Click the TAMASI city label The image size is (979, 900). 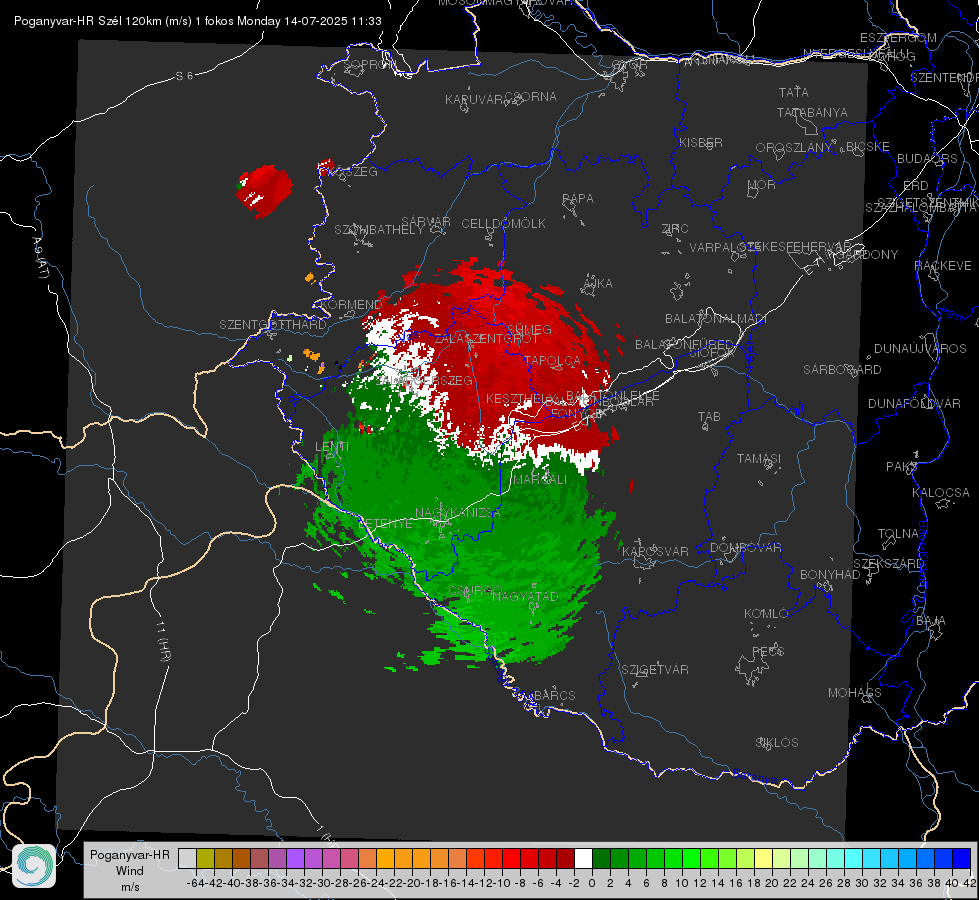(x=759, y=458)
